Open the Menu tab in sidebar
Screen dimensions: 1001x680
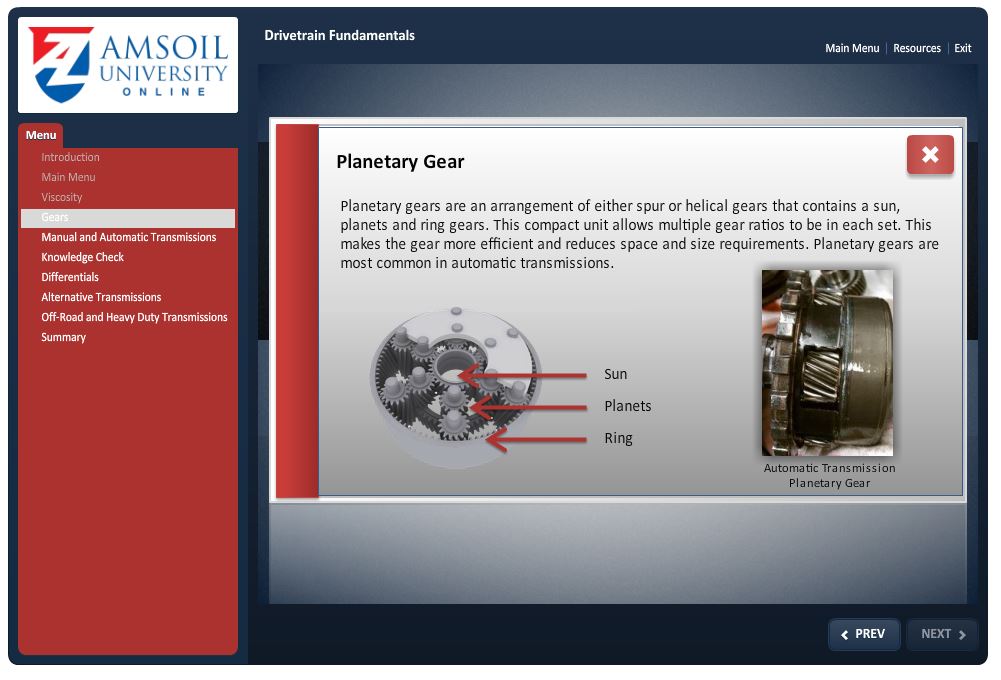[x=41, y=135]
